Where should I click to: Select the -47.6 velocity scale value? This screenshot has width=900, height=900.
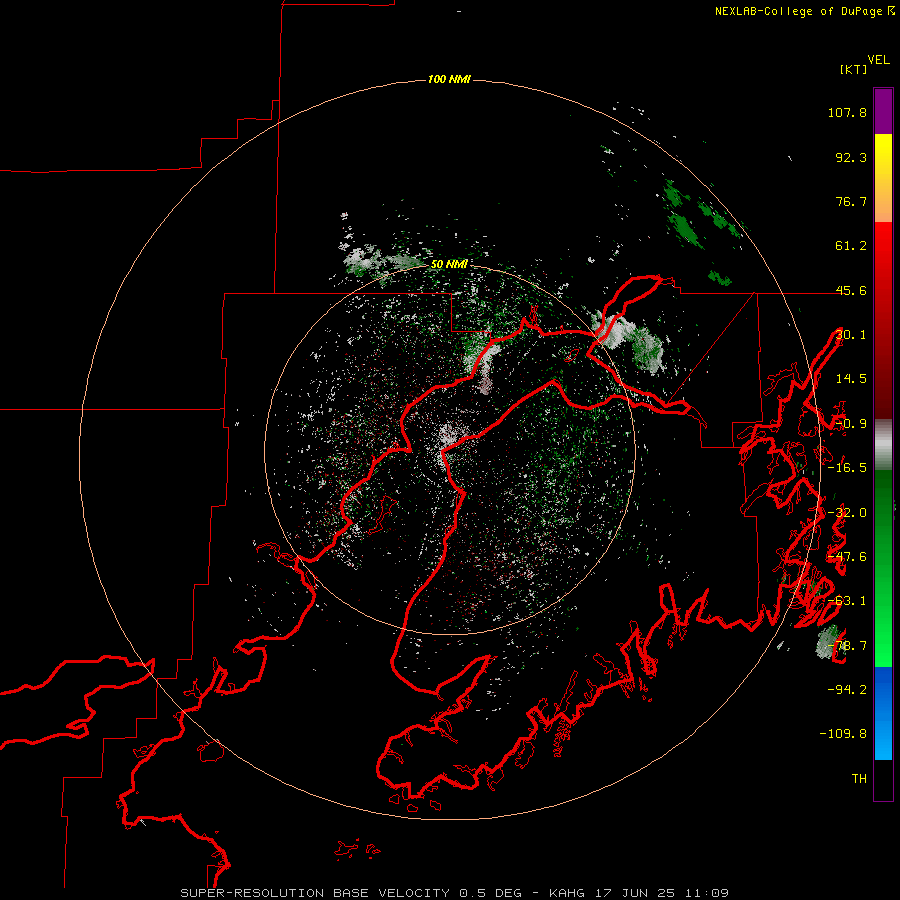847,557
